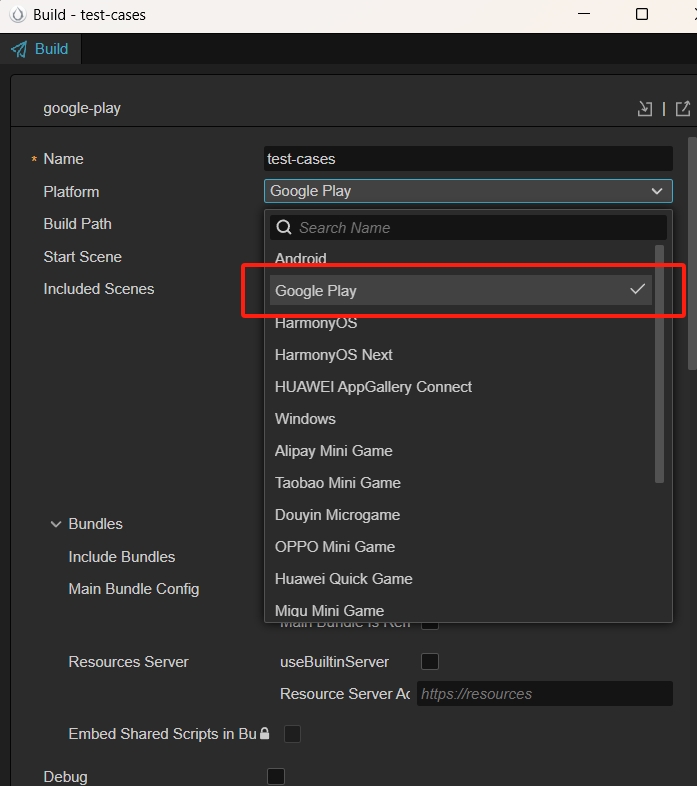Viewport: 697px width, 786px height.
Task: Maximize the Build window
Action: tap(642, 14)
